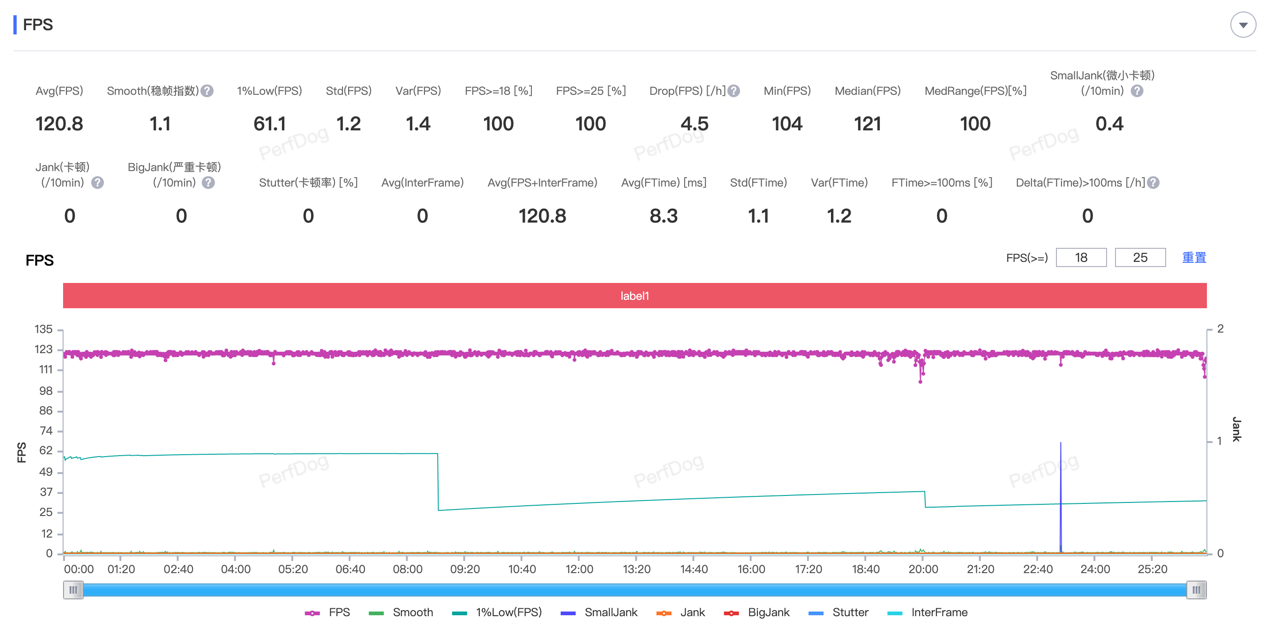
Task: Toggle FPS series in chart legend
Action: [327, 612]
